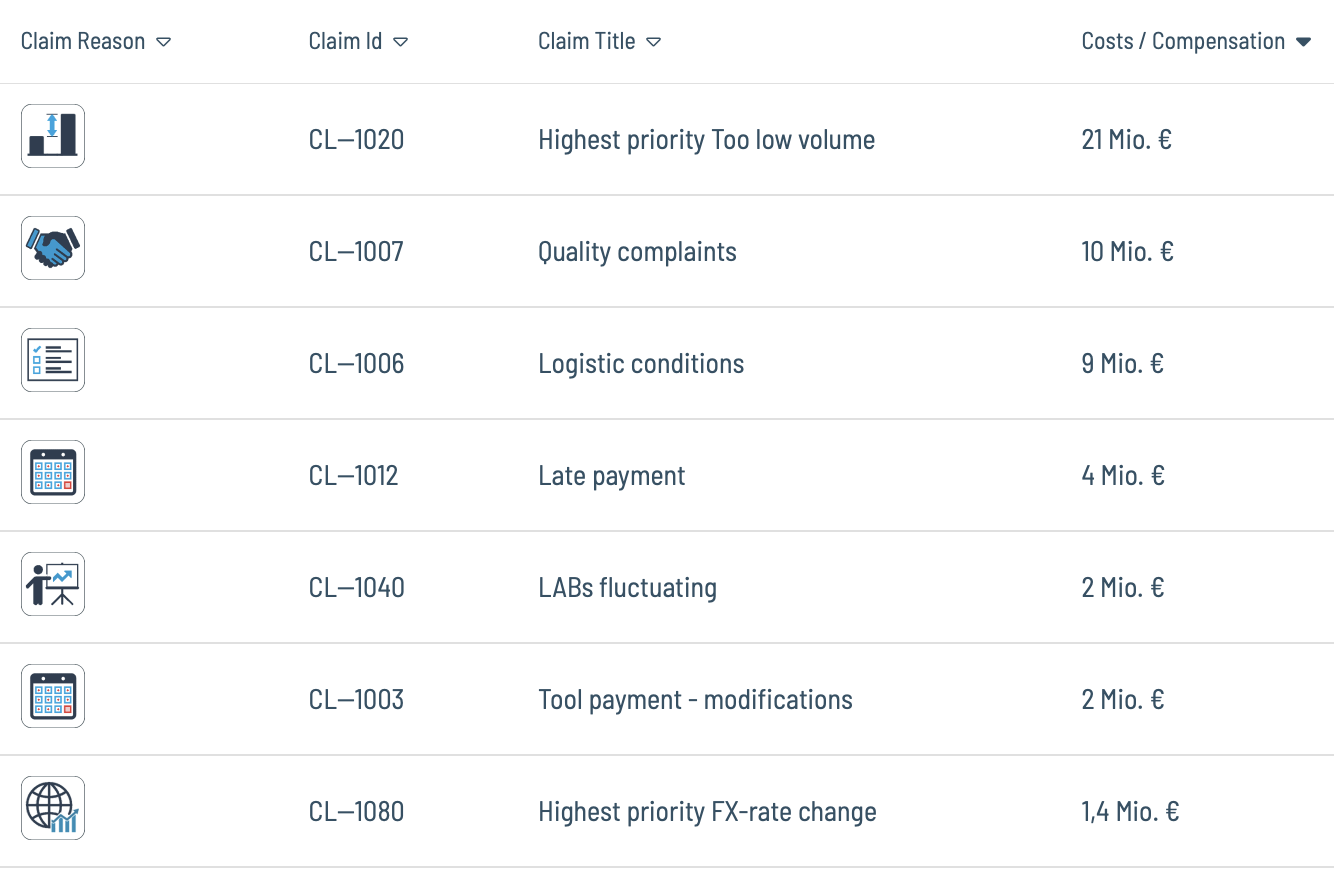Open the globe chart icon for FX-rate change

(53, 808)
